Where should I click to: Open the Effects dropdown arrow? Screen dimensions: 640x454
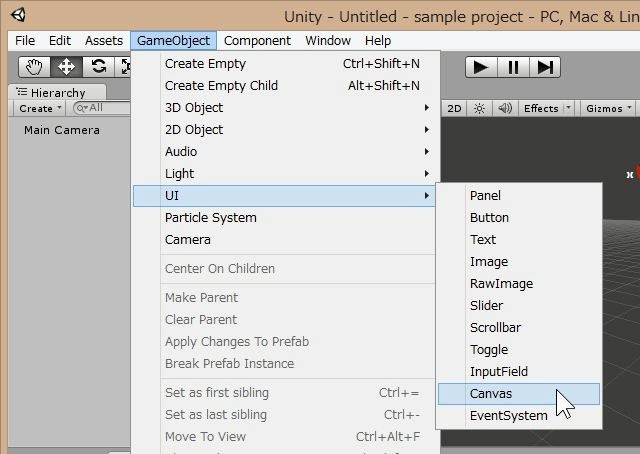coord(569,108)
